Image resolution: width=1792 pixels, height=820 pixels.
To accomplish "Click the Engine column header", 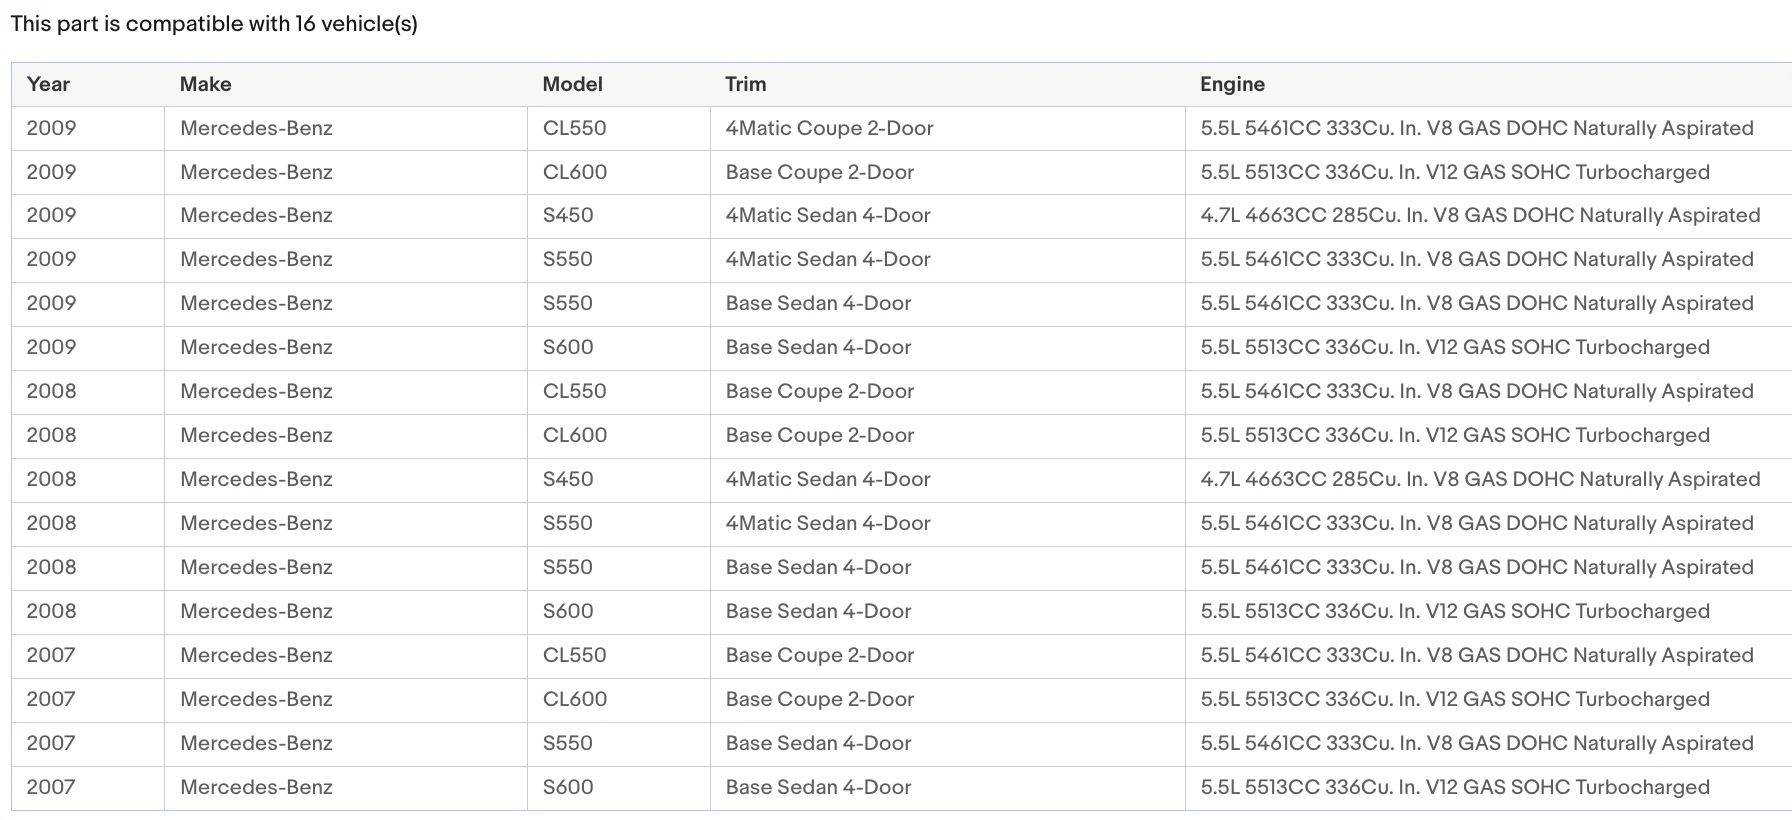I will point(1232,85).
